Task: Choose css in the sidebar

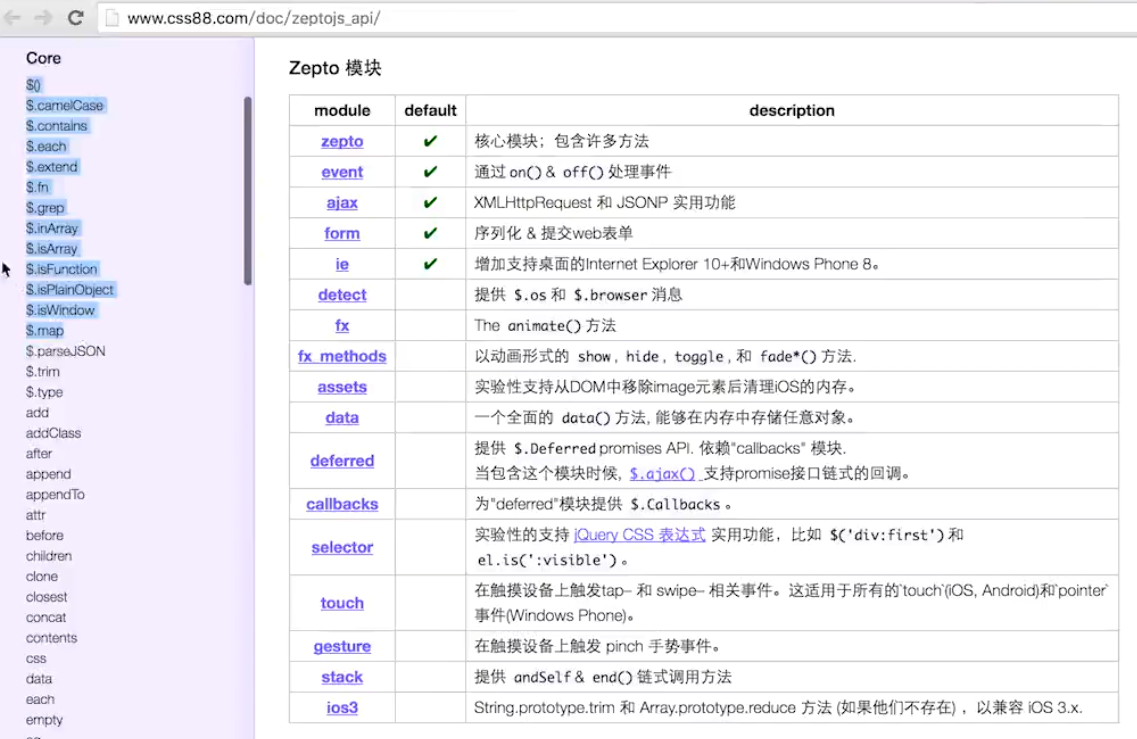Action: point(36,659)
